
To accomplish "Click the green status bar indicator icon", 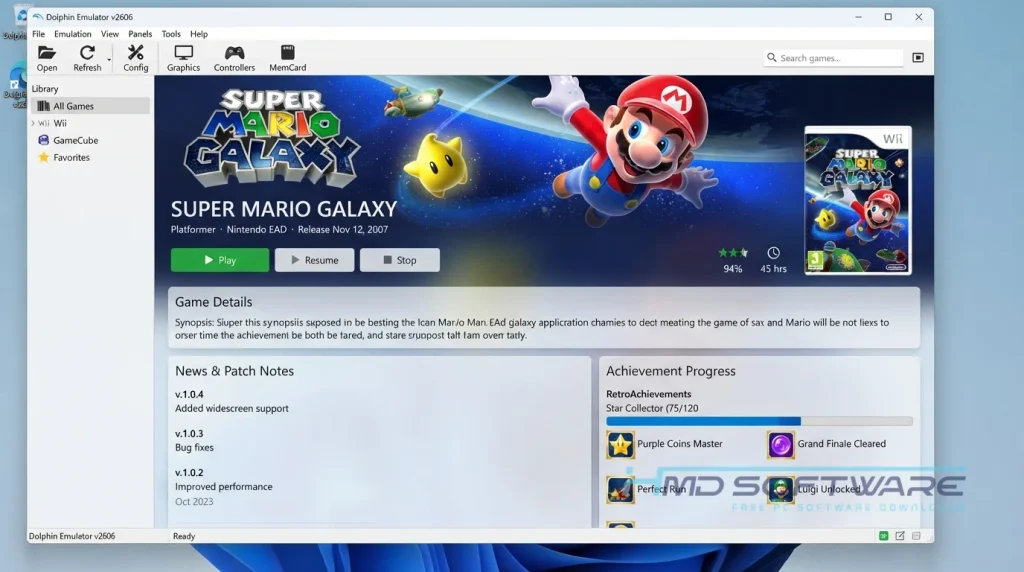I will [x=884, y=536].
